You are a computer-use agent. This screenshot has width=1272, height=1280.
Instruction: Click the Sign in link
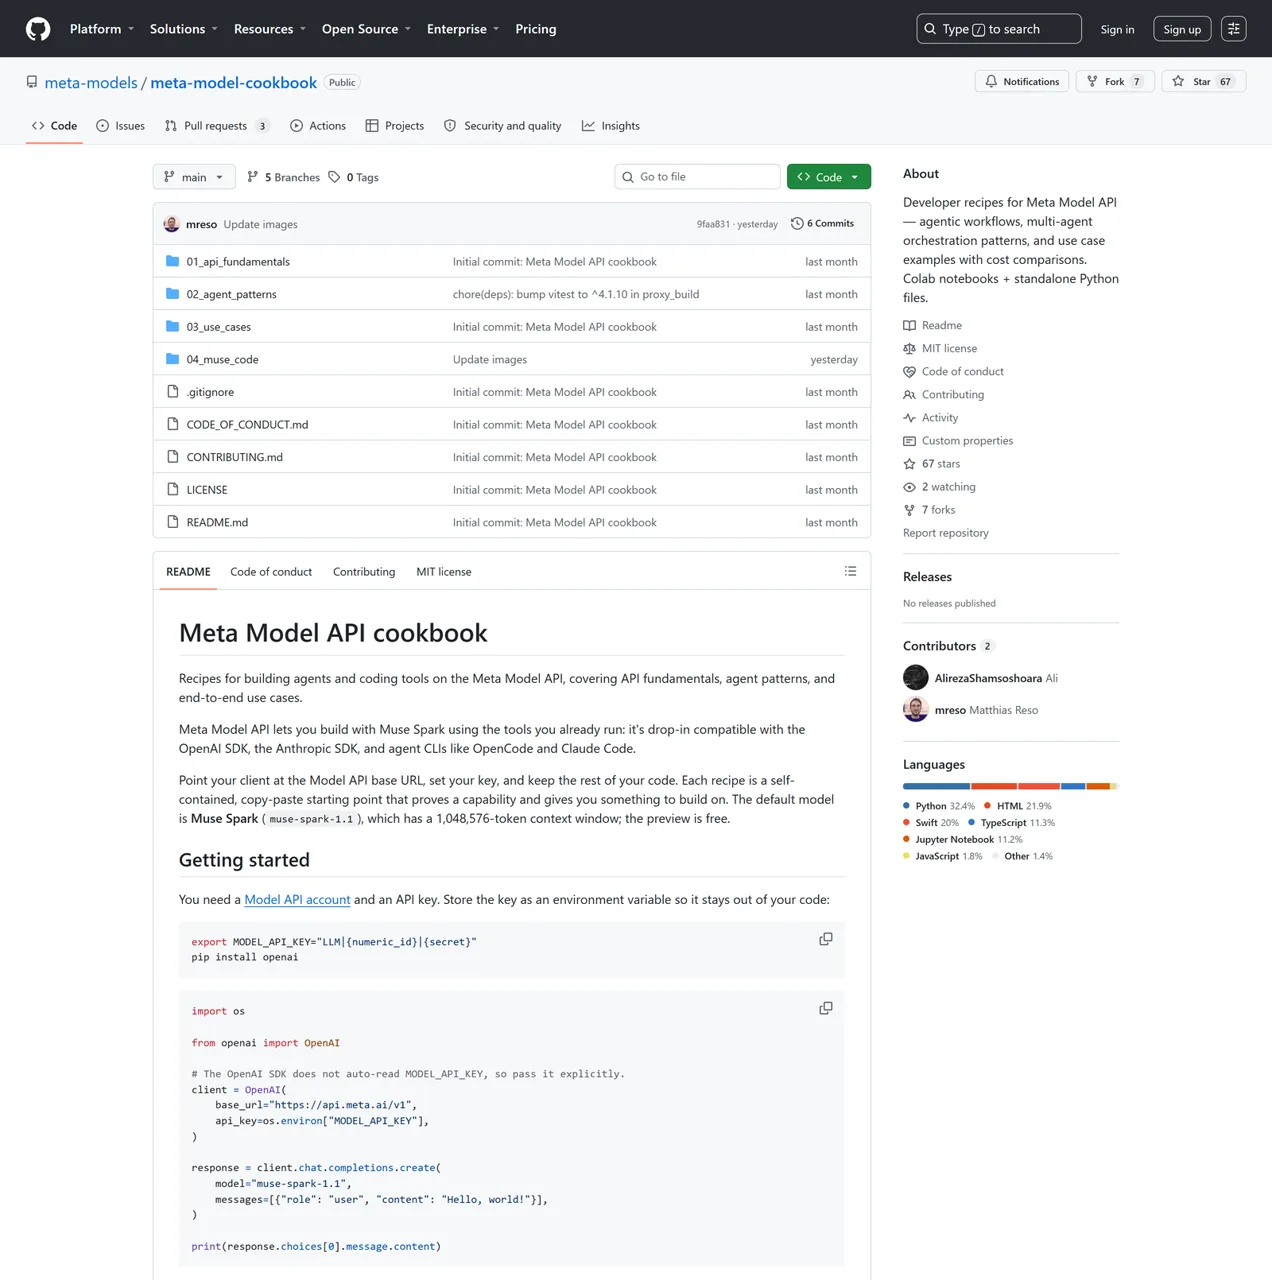[1117, 29]
